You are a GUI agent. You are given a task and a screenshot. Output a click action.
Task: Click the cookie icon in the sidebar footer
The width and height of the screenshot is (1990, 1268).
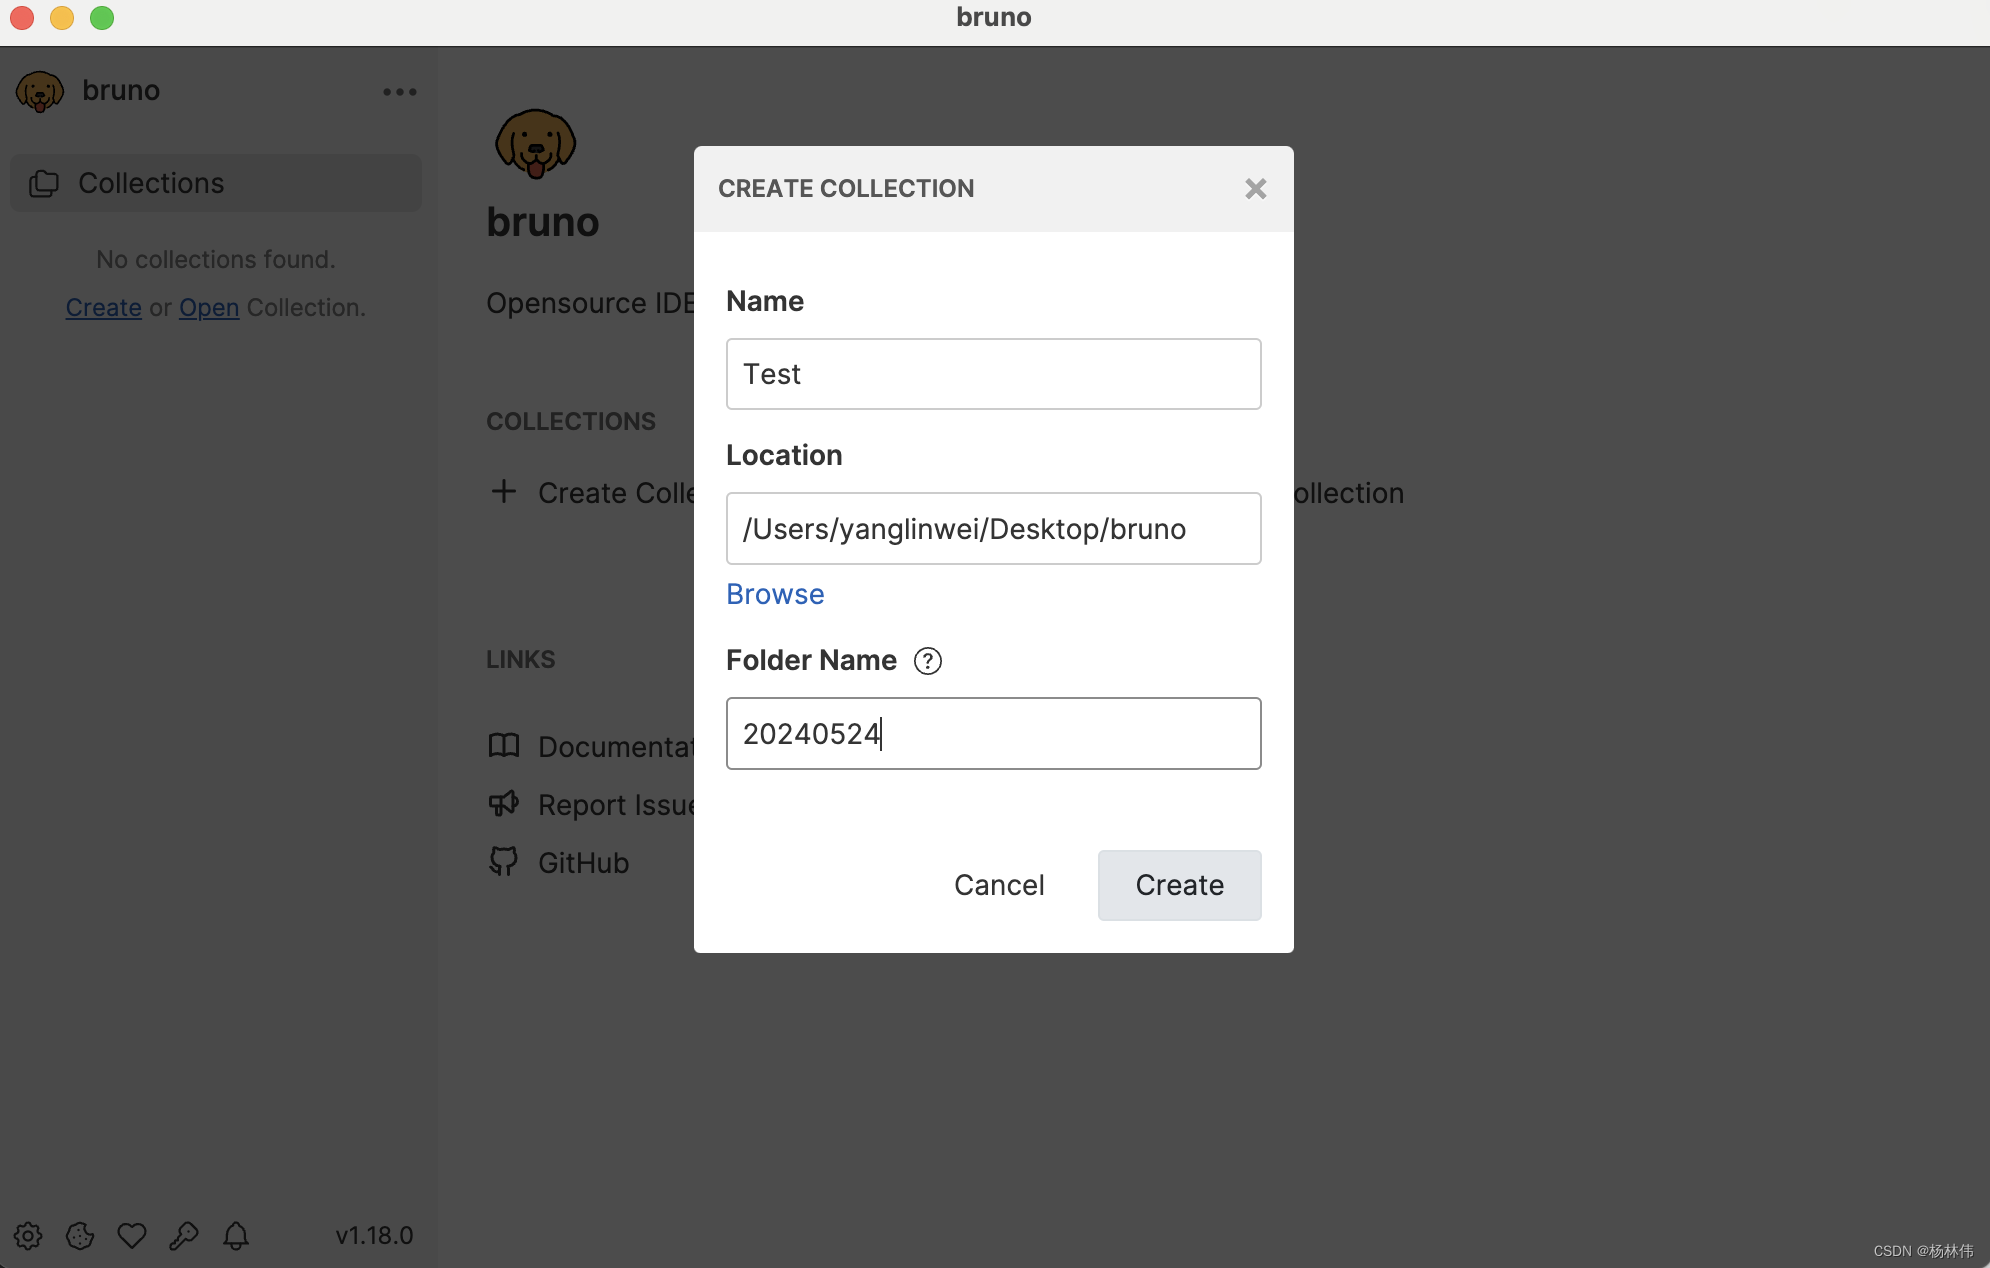click(x=80, y=1236)
